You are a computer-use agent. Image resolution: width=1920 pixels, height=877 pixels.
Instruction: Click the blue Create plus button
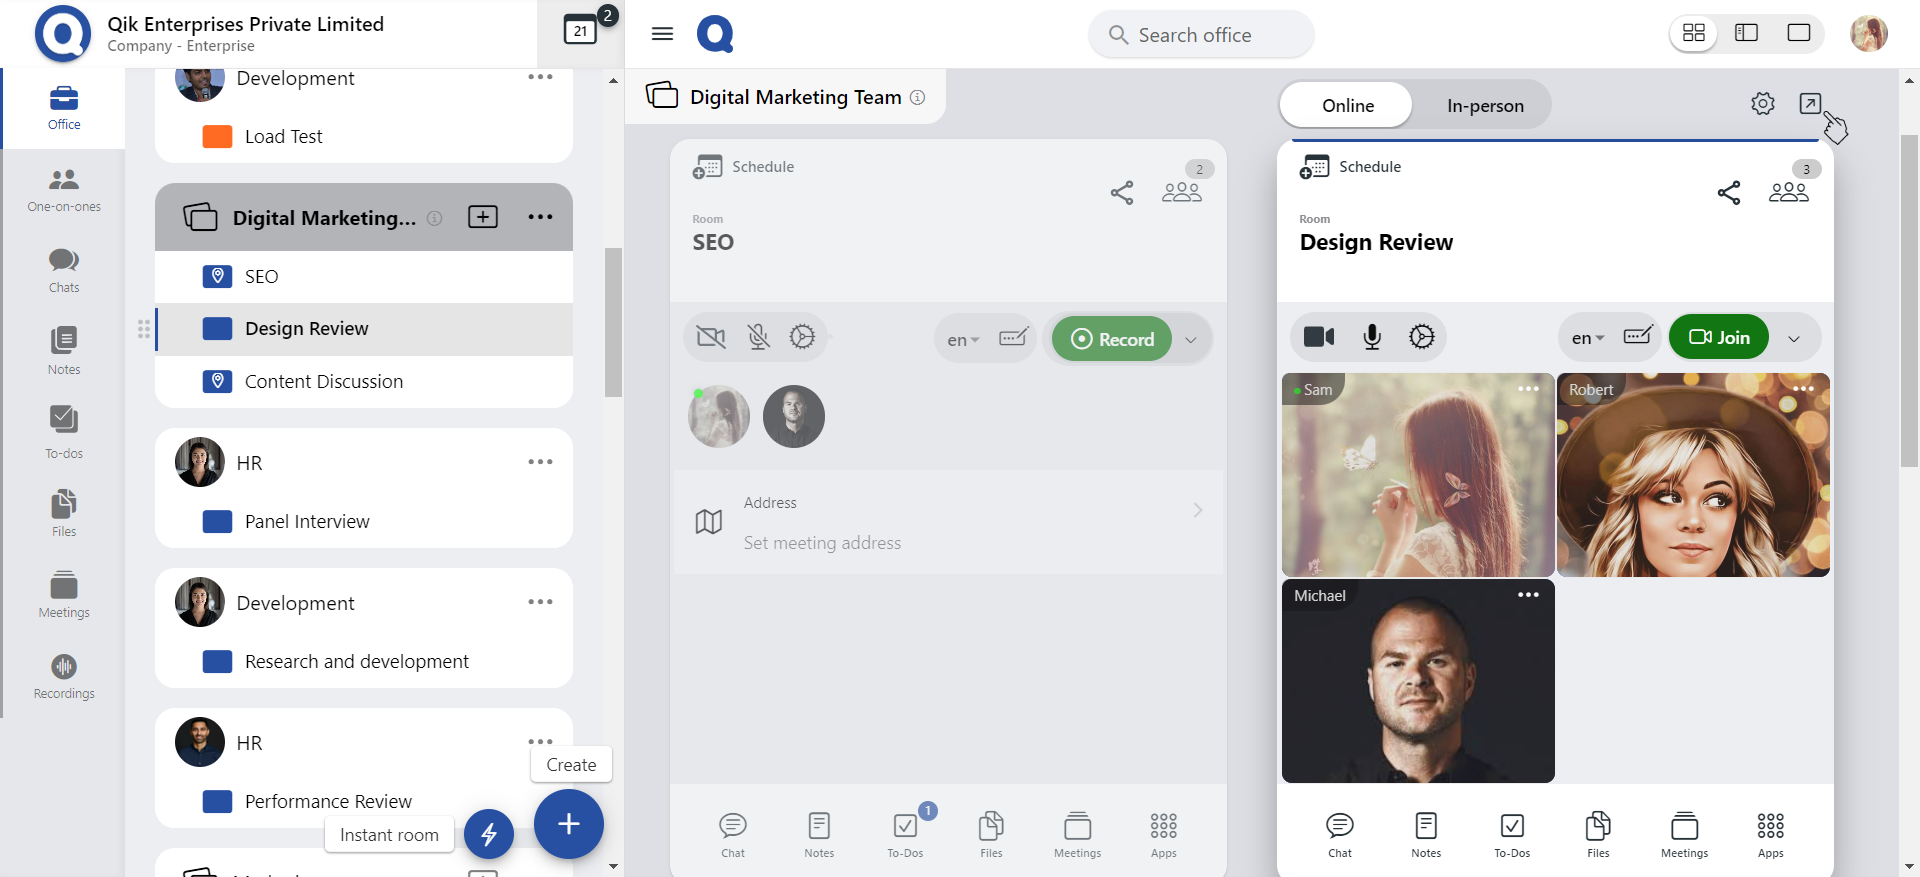tap(568, 824)
